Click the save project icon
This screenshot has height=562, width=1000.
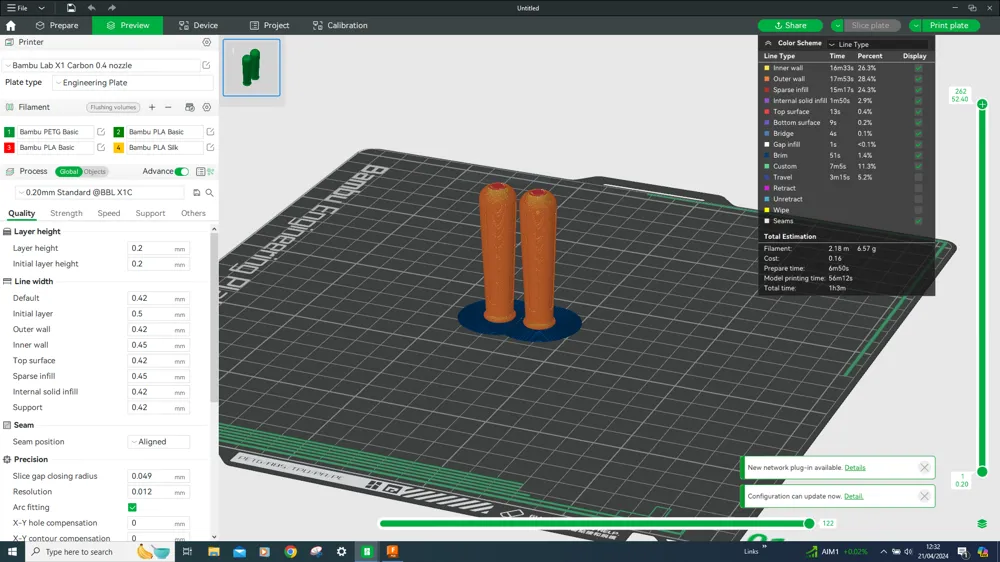point(71,8)
